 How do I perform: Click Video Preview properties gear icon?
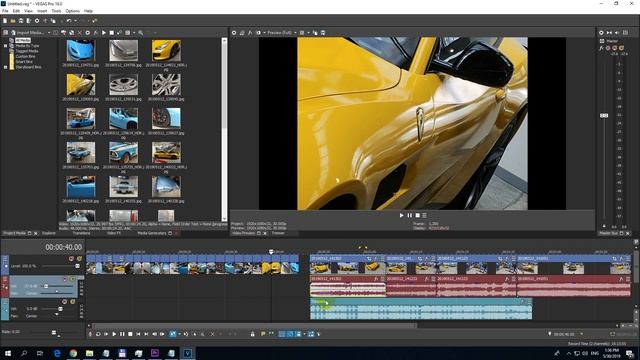tap(234, 33)
